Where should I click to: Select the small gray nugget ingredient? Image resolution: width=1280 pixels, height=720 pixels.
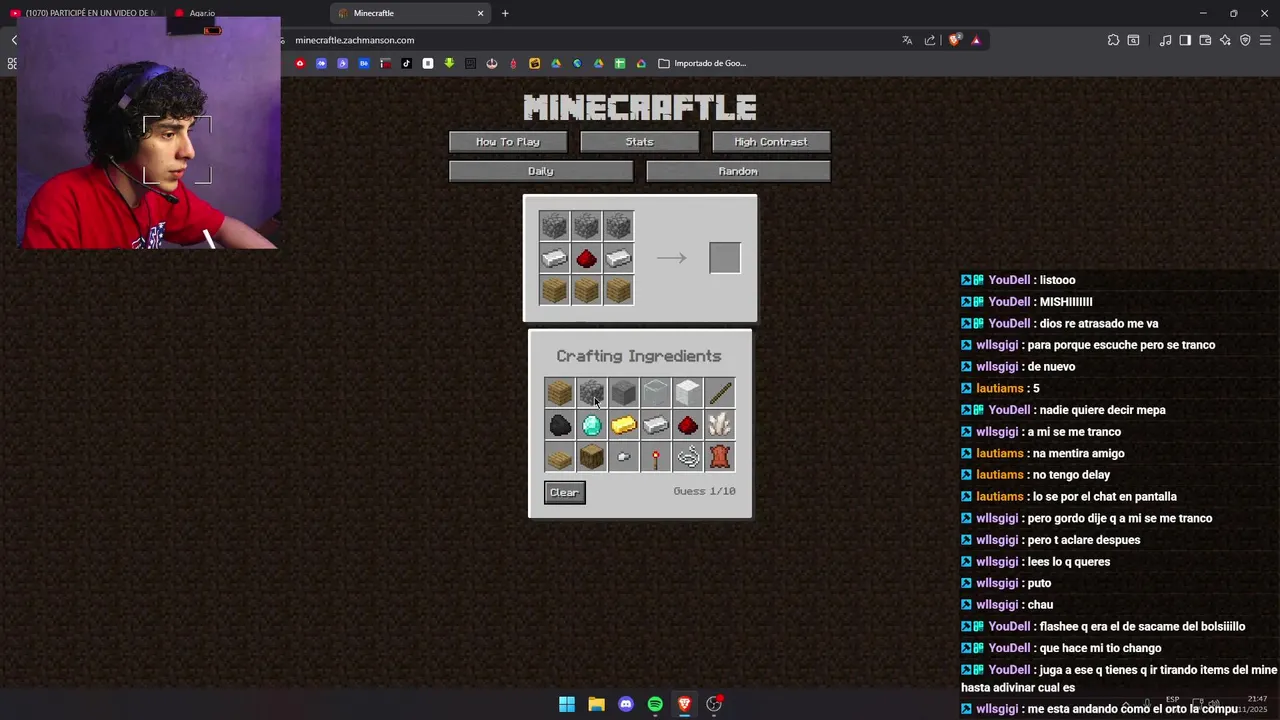pyautogui.click(x=623, y=457)
